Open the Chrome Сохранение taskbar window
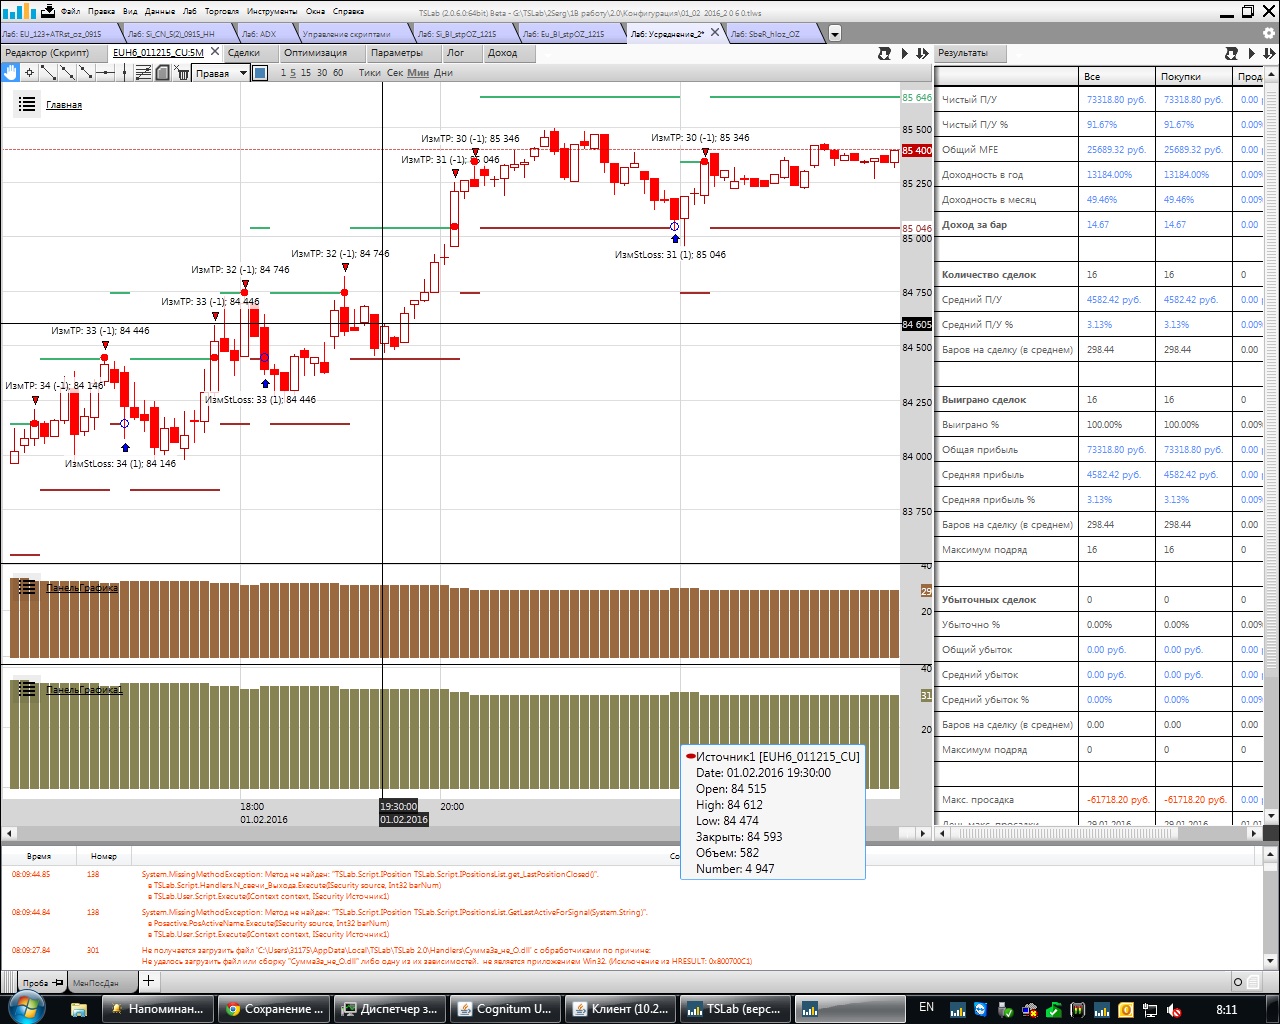1280x1024 pixels. [x=275, y=1009]
